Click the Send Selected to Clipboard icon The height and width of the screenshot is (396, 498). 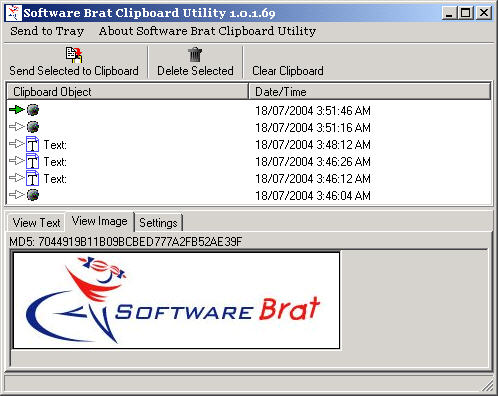point(74,55)
